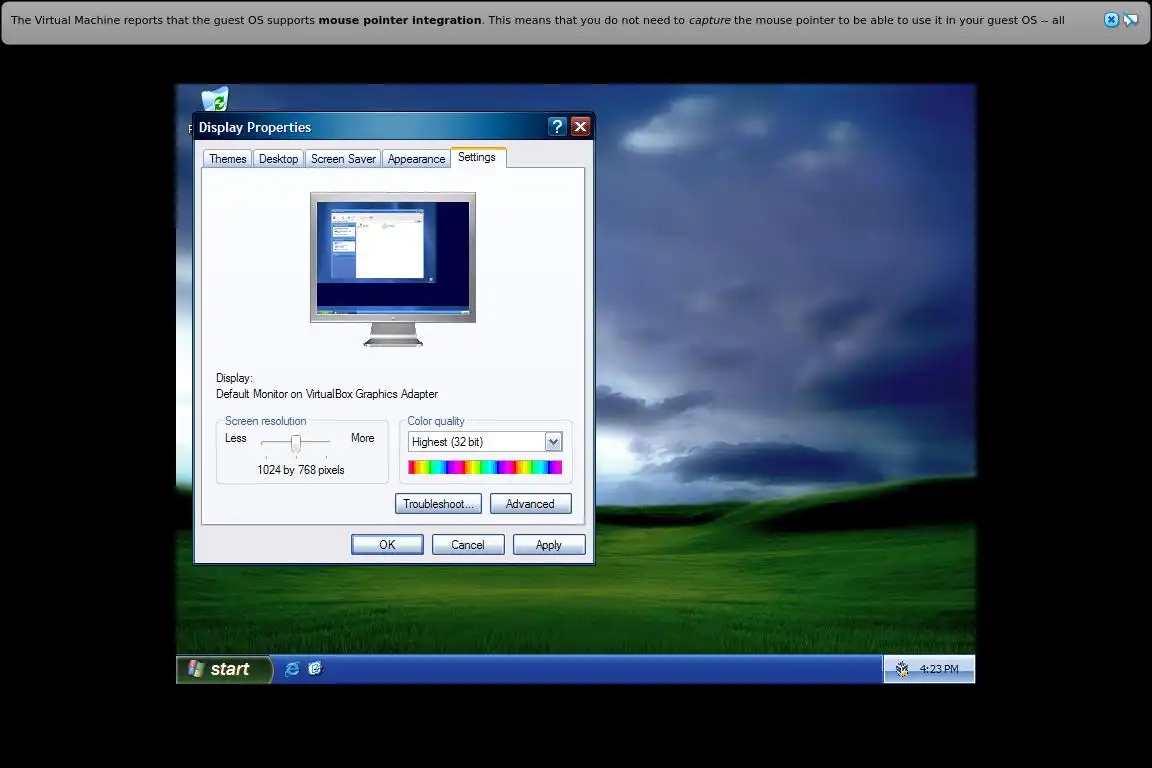Click the 'Less' label by the resolution slider
The width and height of the screenshot is (1152, 768).
point(236,438)
